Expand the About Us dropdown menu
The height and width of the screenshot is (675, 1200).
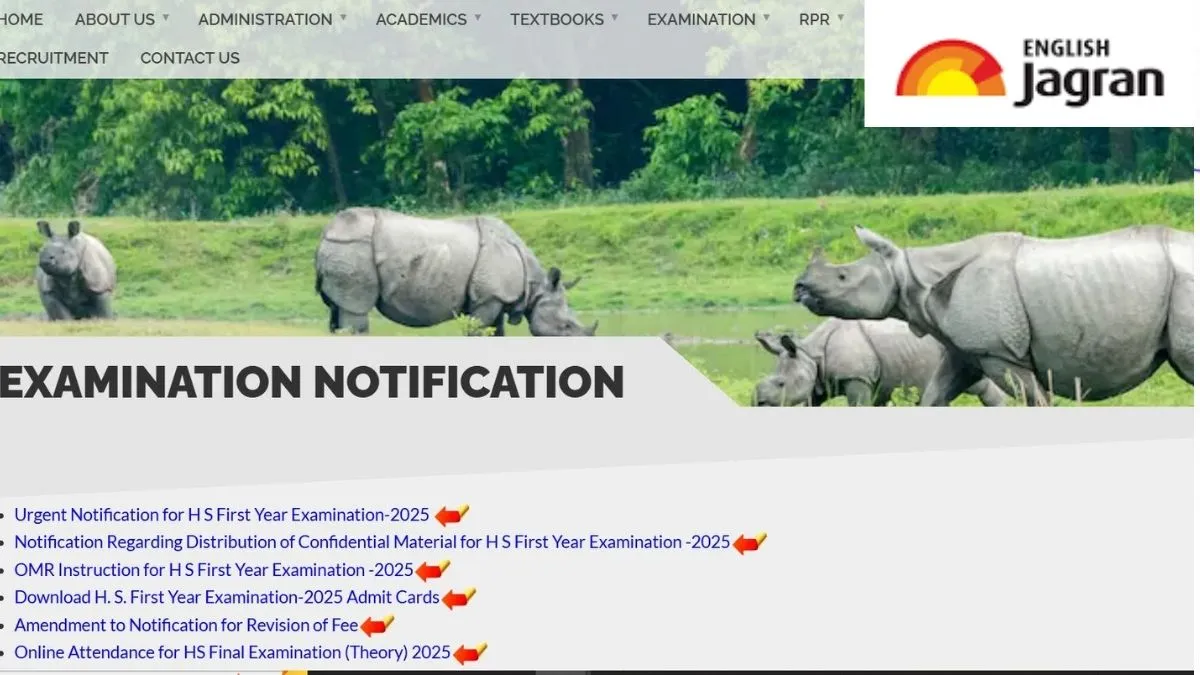click(121, 20)
